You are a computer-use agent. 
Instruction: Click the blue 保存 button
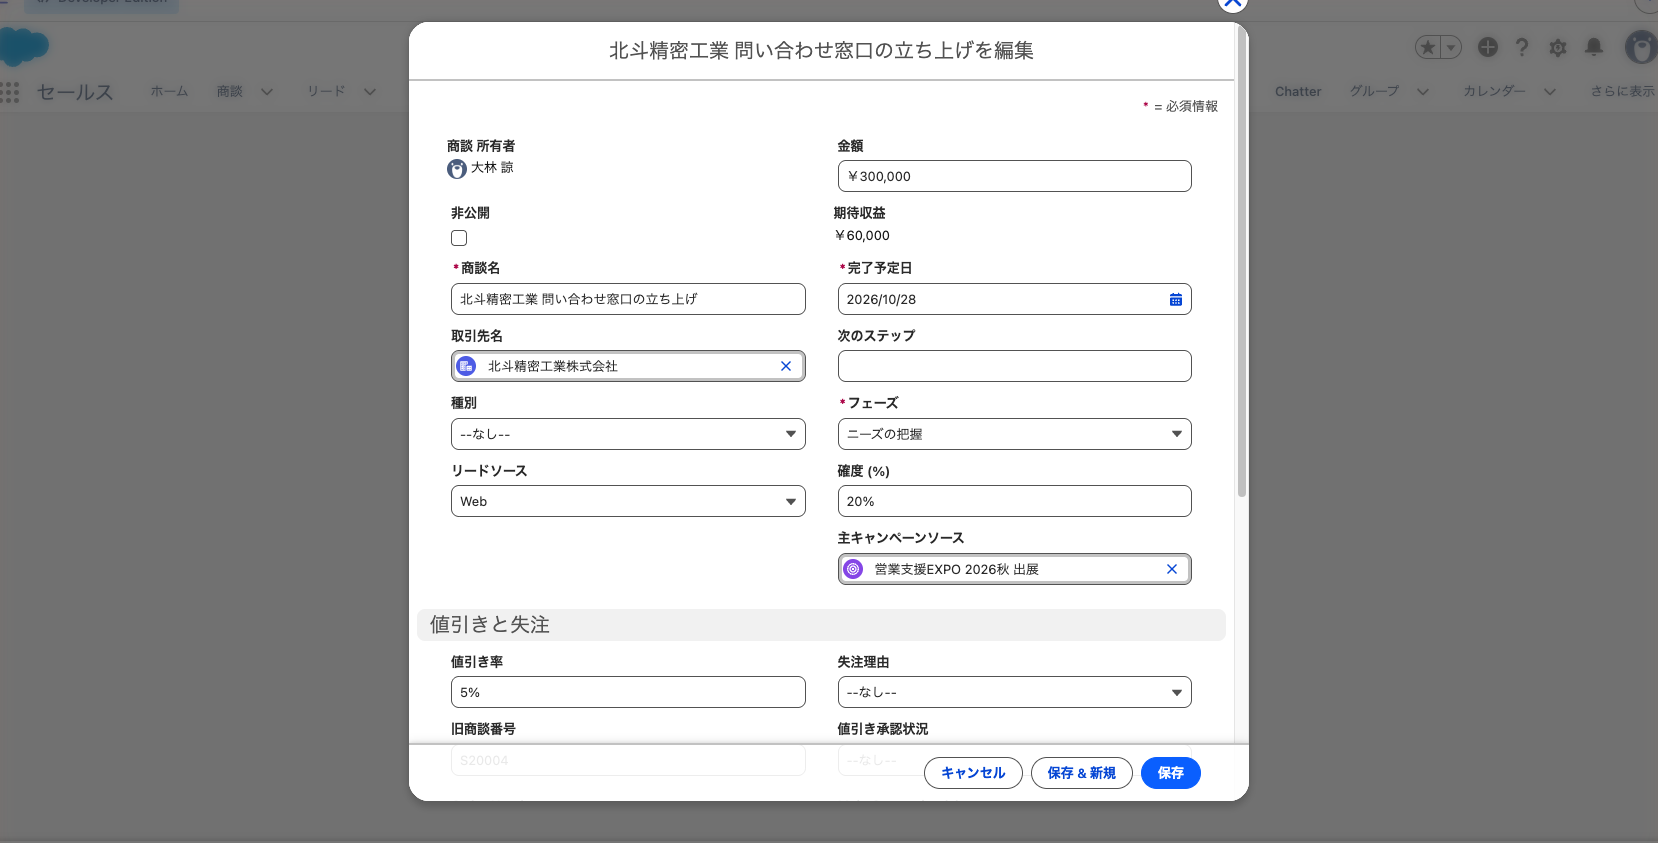tap(1171, 773)
